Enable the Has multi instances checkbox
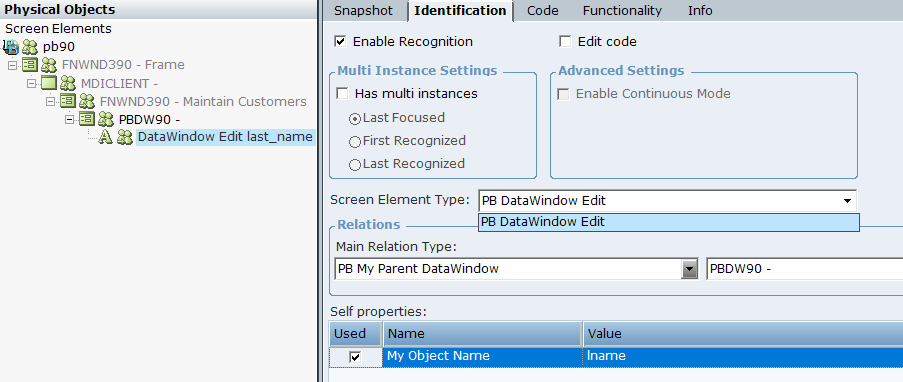The width and height of the screenshot is (903, 382). coord(343,93)
